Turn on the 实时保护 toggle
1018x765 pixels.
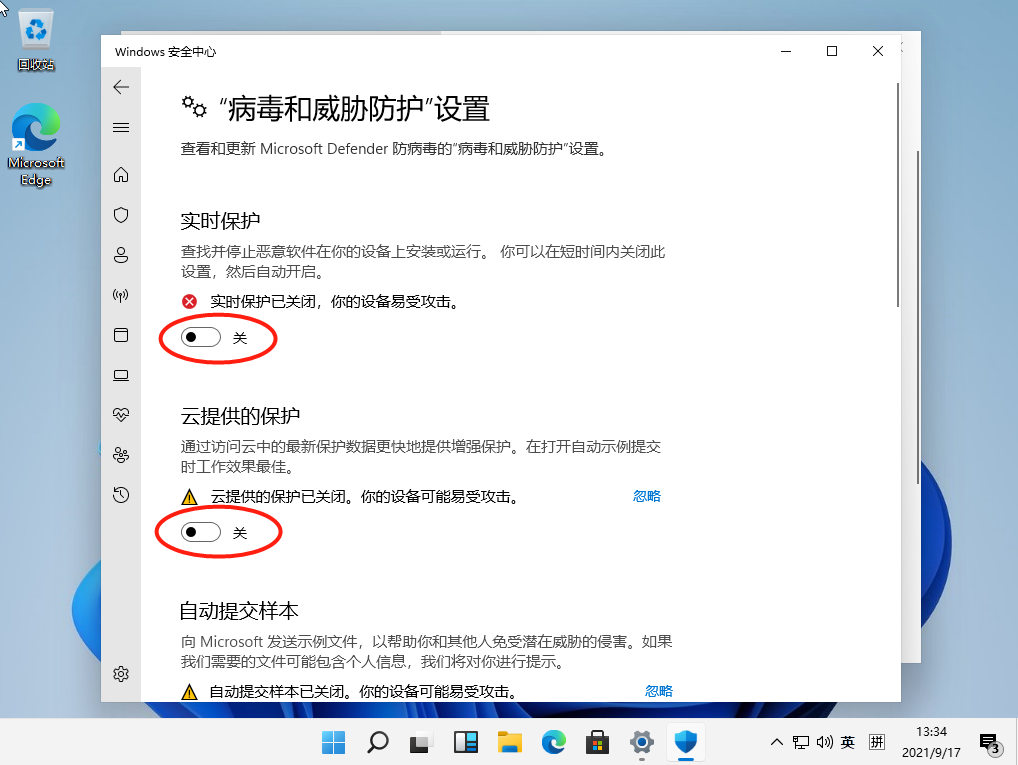coord(201,338)
